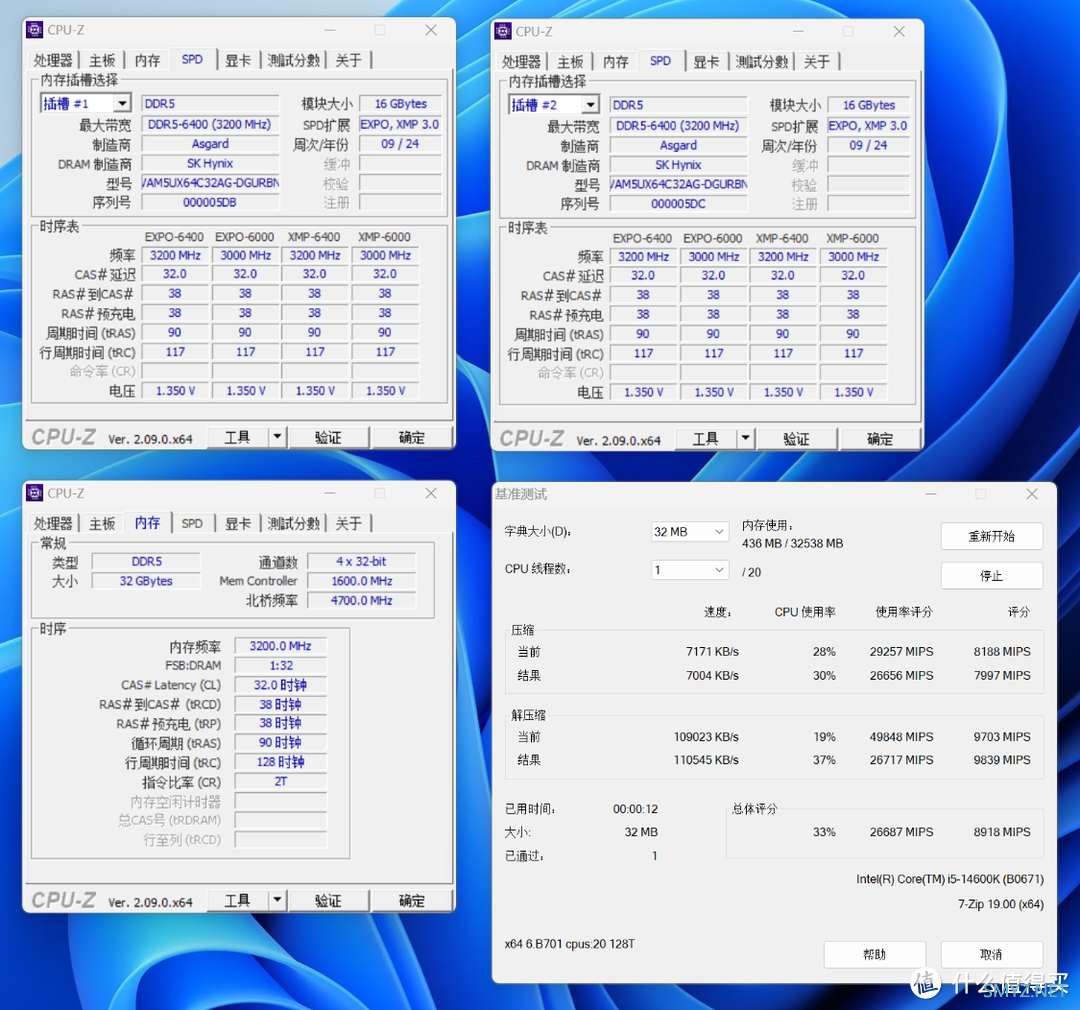Screen dimensions: 1080x1010
Task: Expand the 工具 dropdown arrow in the slot #2 window
Action: point(745,438)
